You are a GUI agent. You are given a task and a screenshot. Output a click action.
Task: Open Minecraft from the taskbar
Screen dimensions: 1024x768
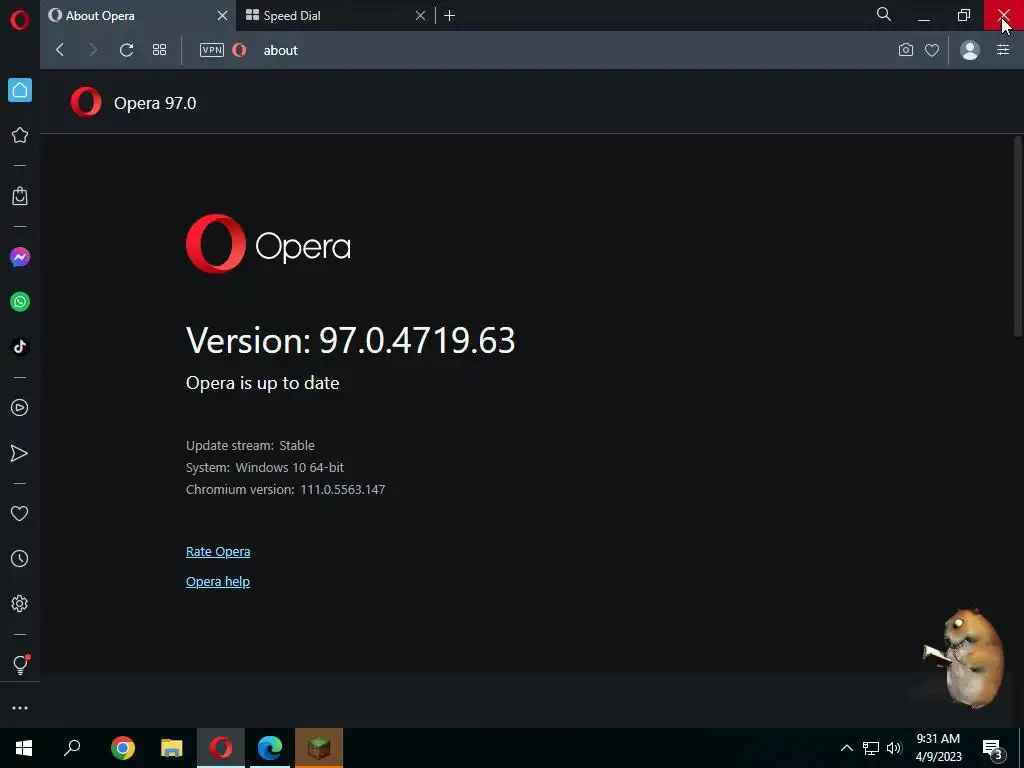(x=319, y=748)
